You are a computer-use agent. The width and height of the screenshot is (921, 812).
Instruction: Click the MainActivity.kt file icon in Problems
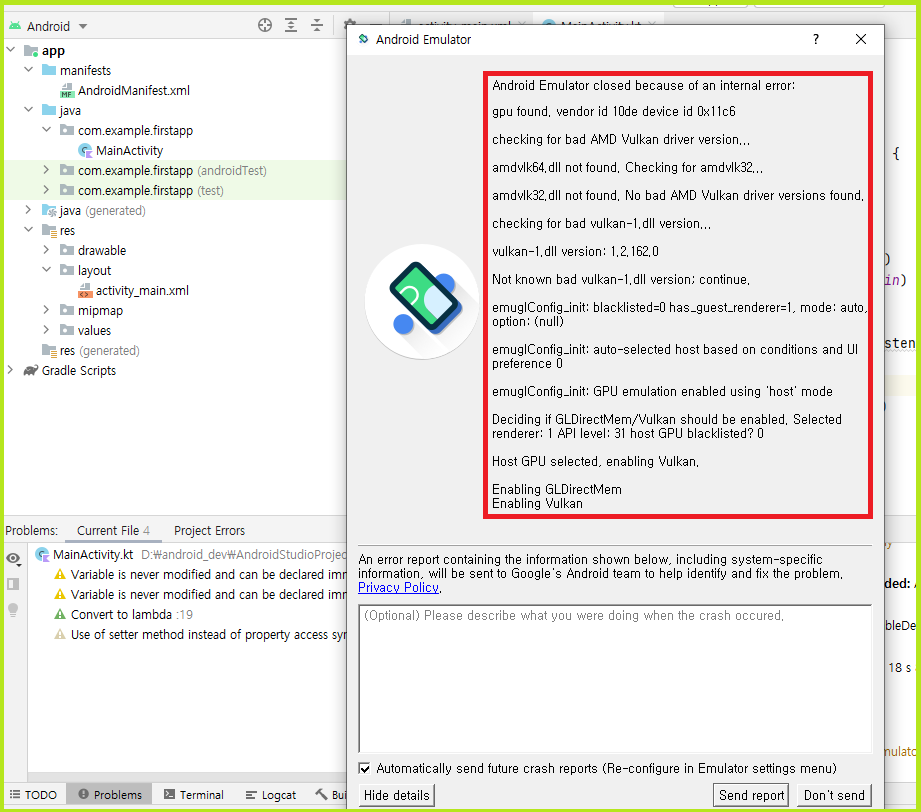click(42, 554)
